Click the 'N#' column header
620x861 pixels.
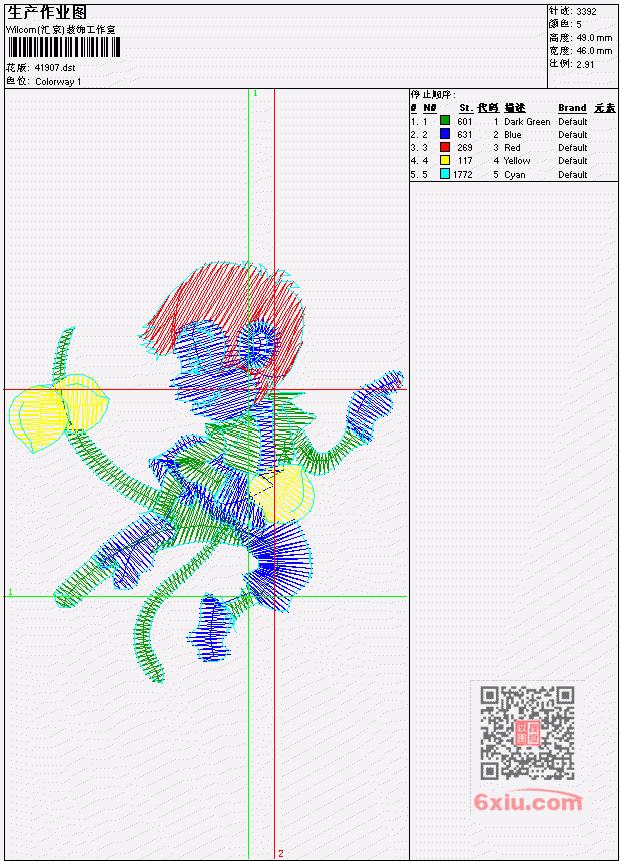point(429,108)
